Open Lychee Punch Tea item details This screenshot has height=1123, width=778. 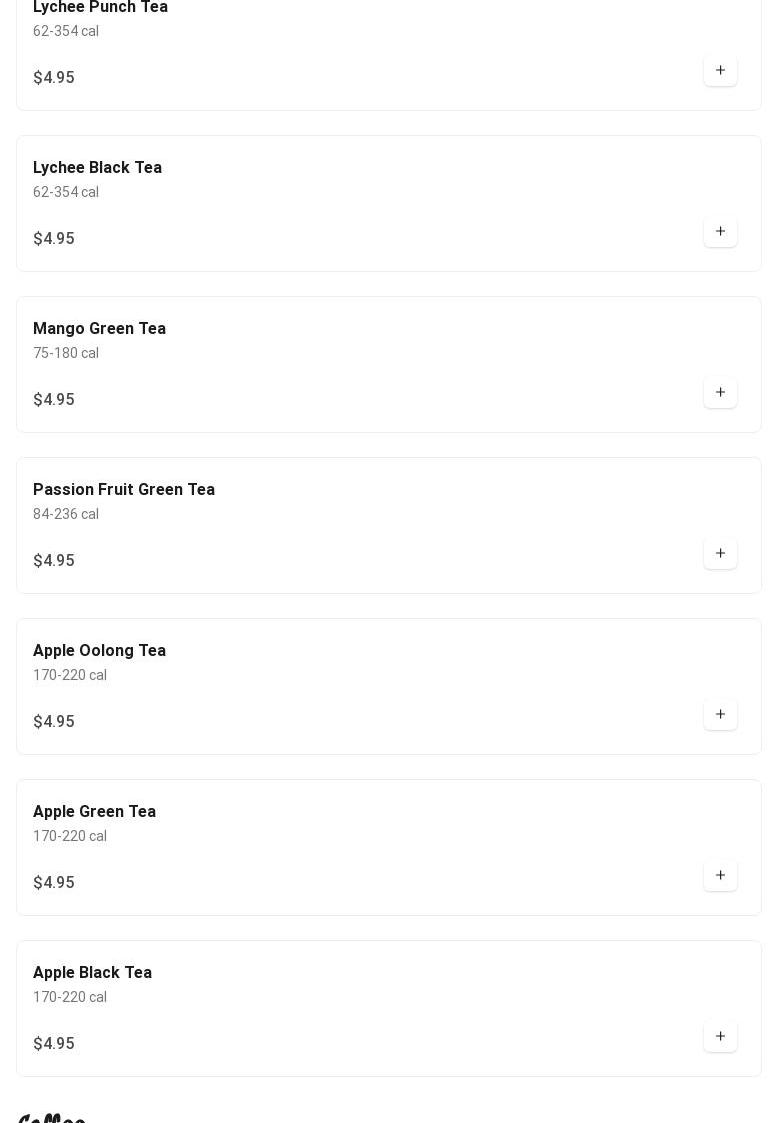point(100,8)
